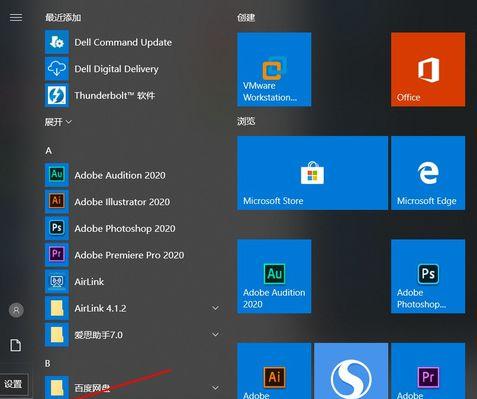Open the Start hamburger menu icon
Image resolution: width=477 pixels, height=399 pixels.
click(x=16, y=17)
